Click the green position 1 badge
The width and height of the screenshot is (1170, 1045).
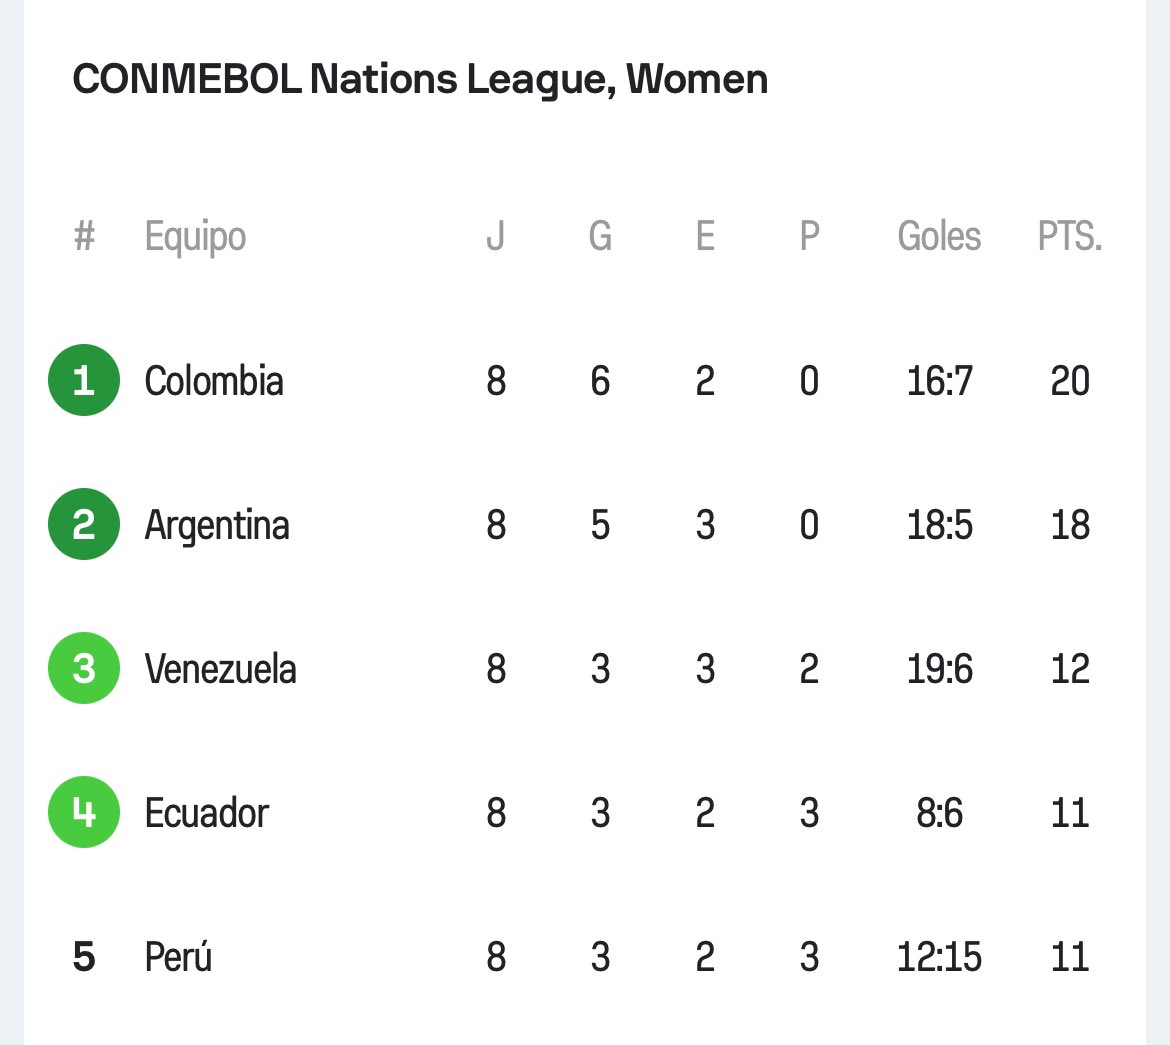84,380
